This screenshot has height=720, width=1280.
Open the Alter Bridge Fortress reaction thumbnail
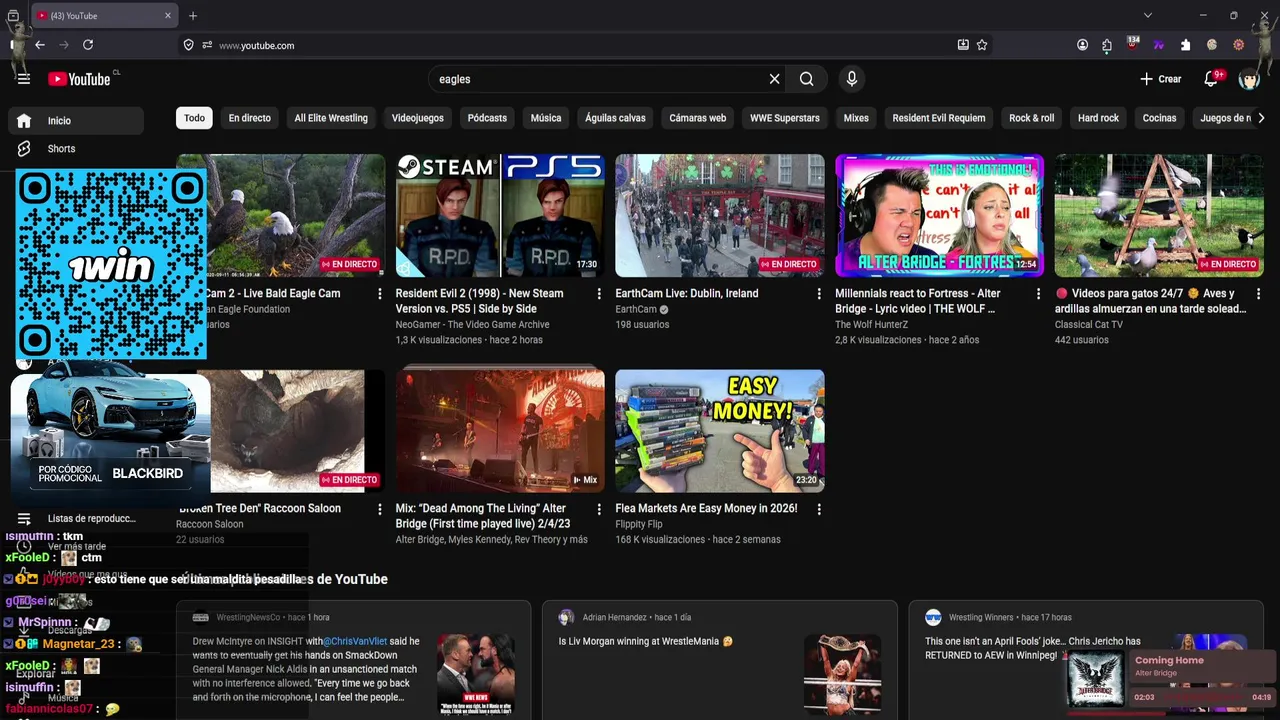coord(940,215)
